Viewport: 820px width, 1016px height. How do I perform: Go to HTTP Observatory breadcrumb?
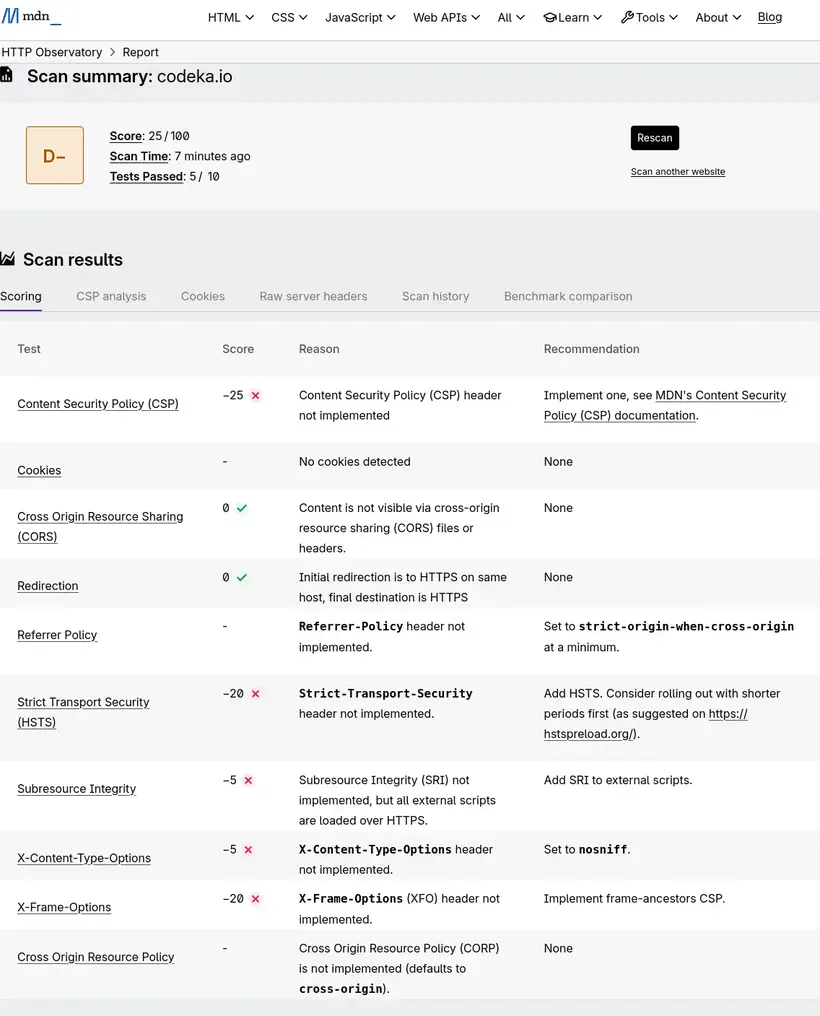52,52
